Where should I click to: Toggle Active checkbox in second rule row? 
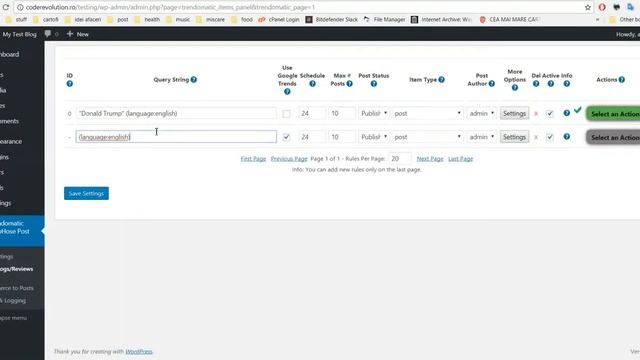click(550, 137)
